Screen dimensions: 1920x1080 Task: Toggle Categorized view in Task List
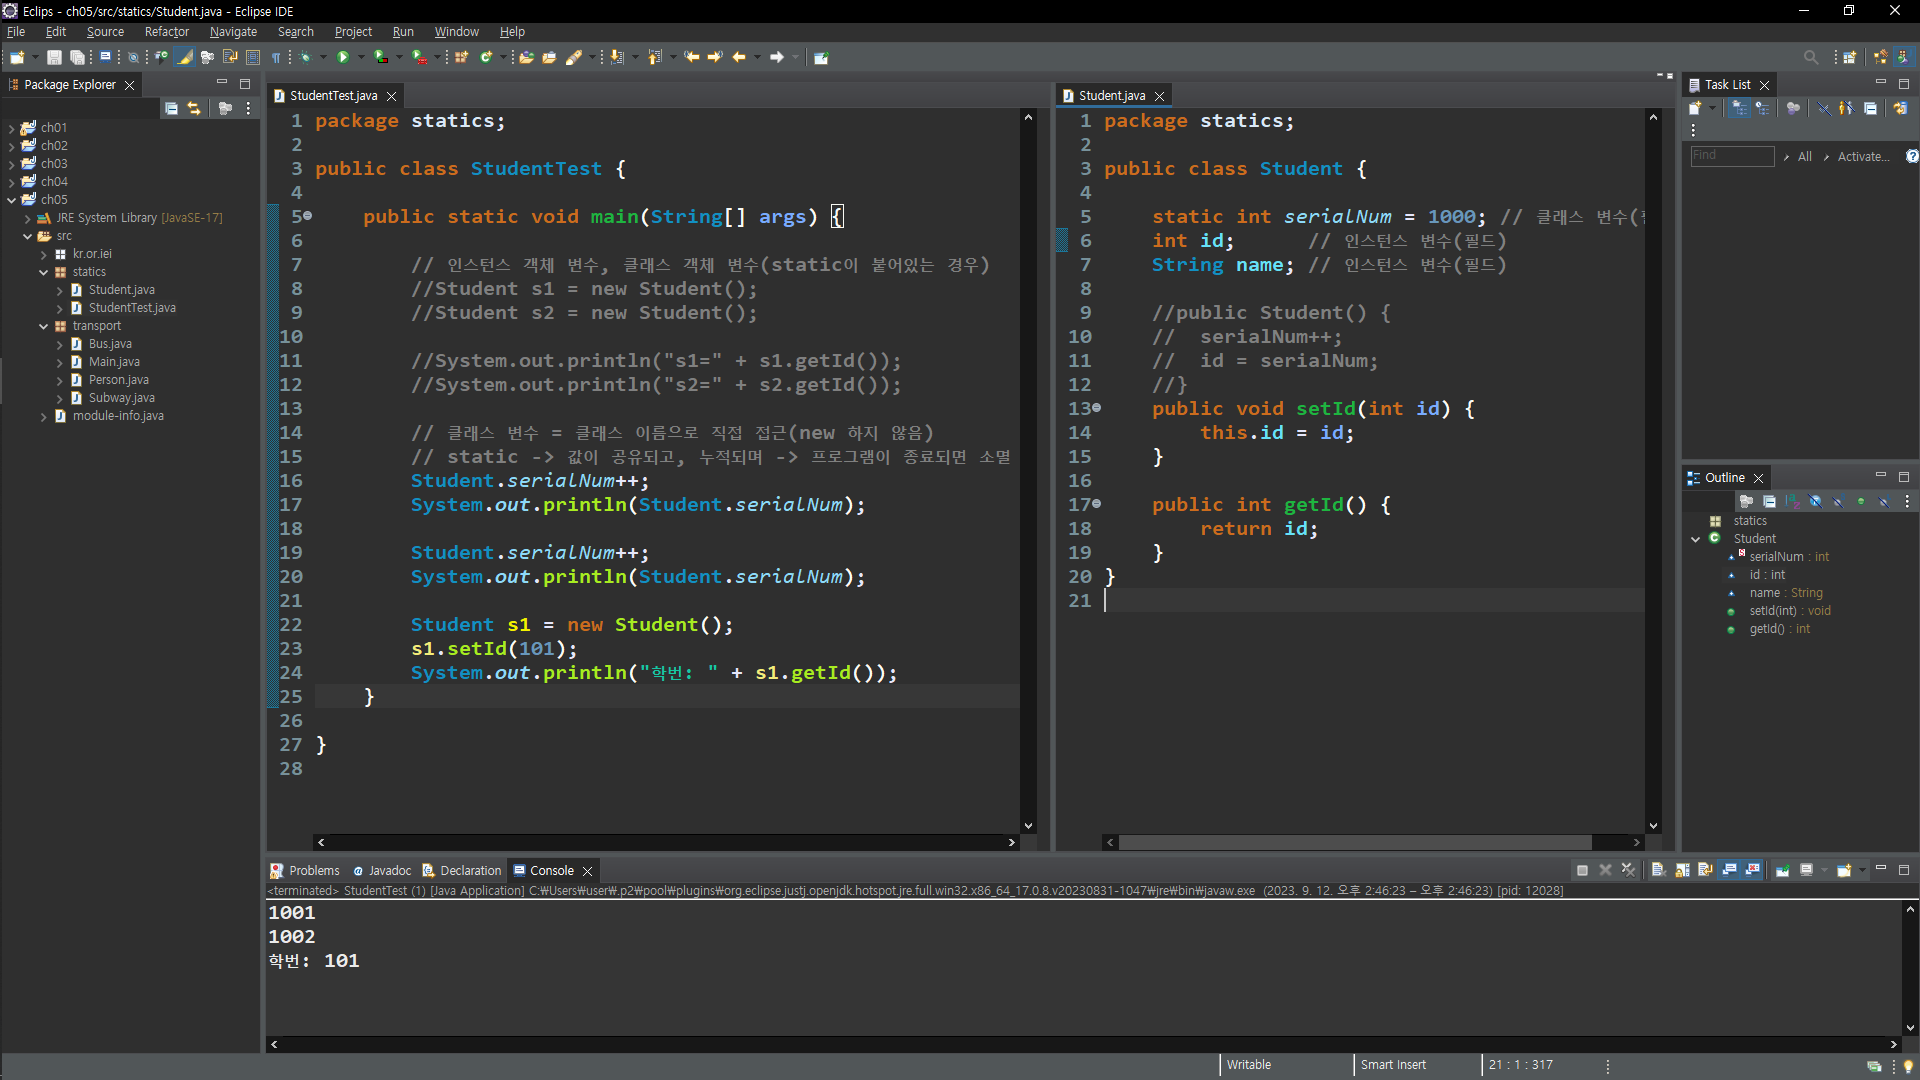[x=1740, y=108]
